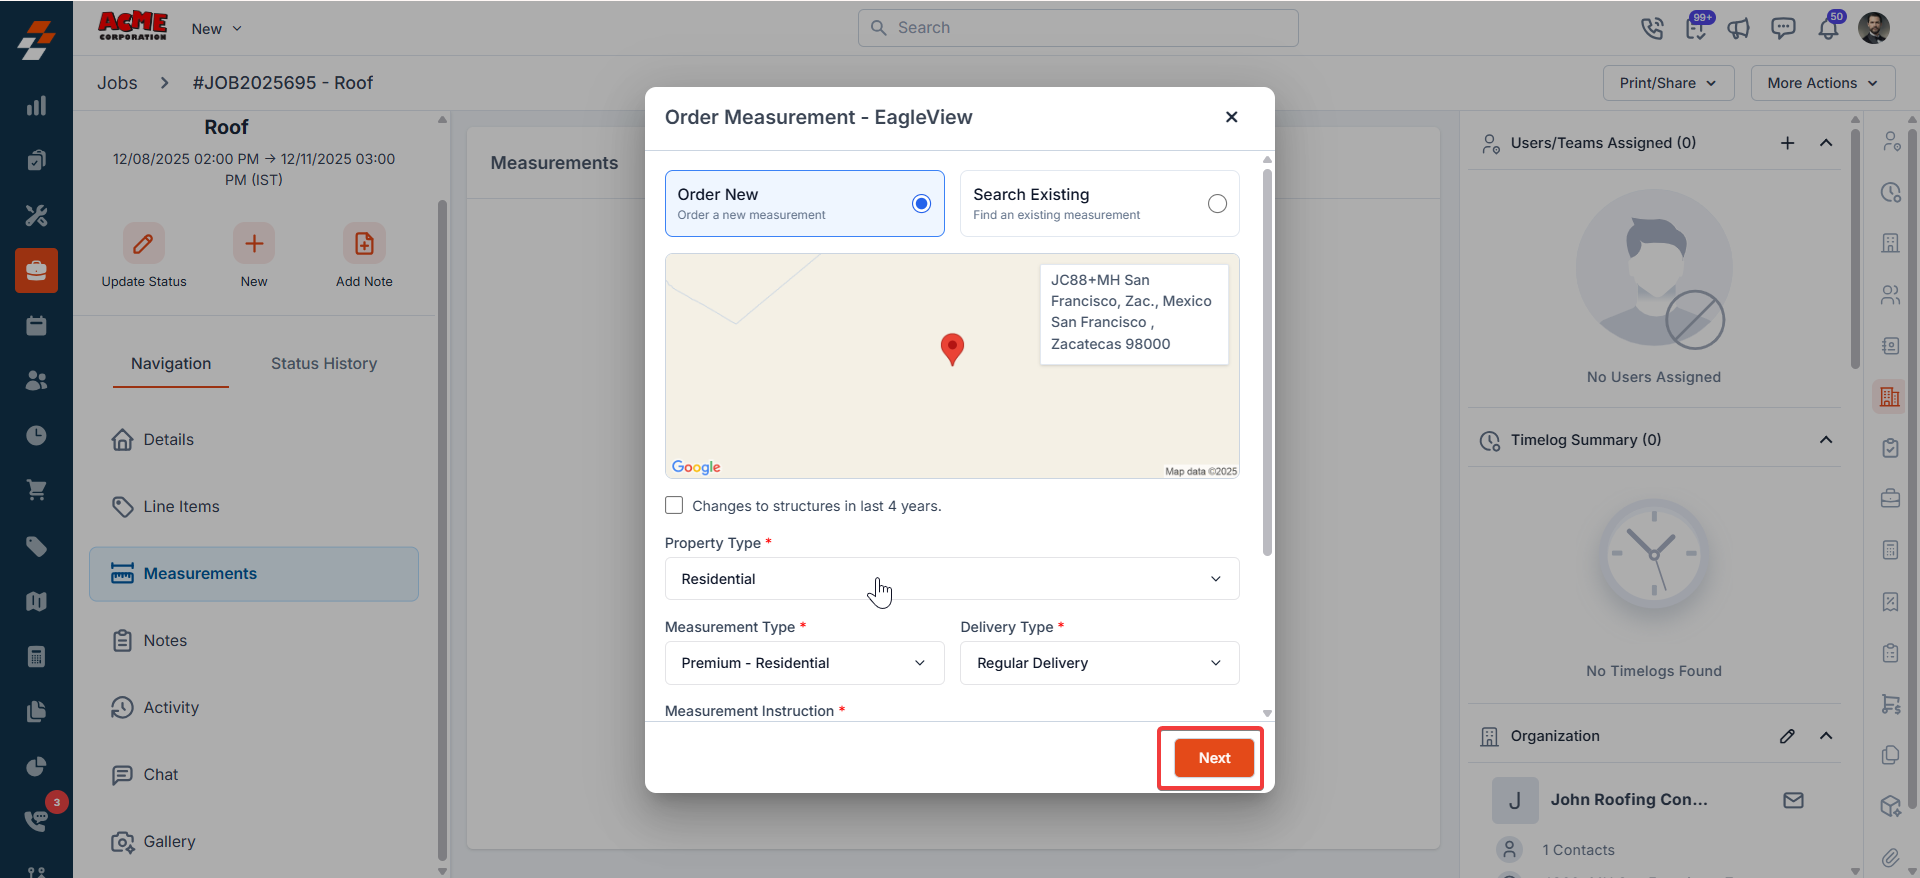The image size is (1920, 878).
Task: Open the Print/Share dropdown
Action: click(1668, 83)
